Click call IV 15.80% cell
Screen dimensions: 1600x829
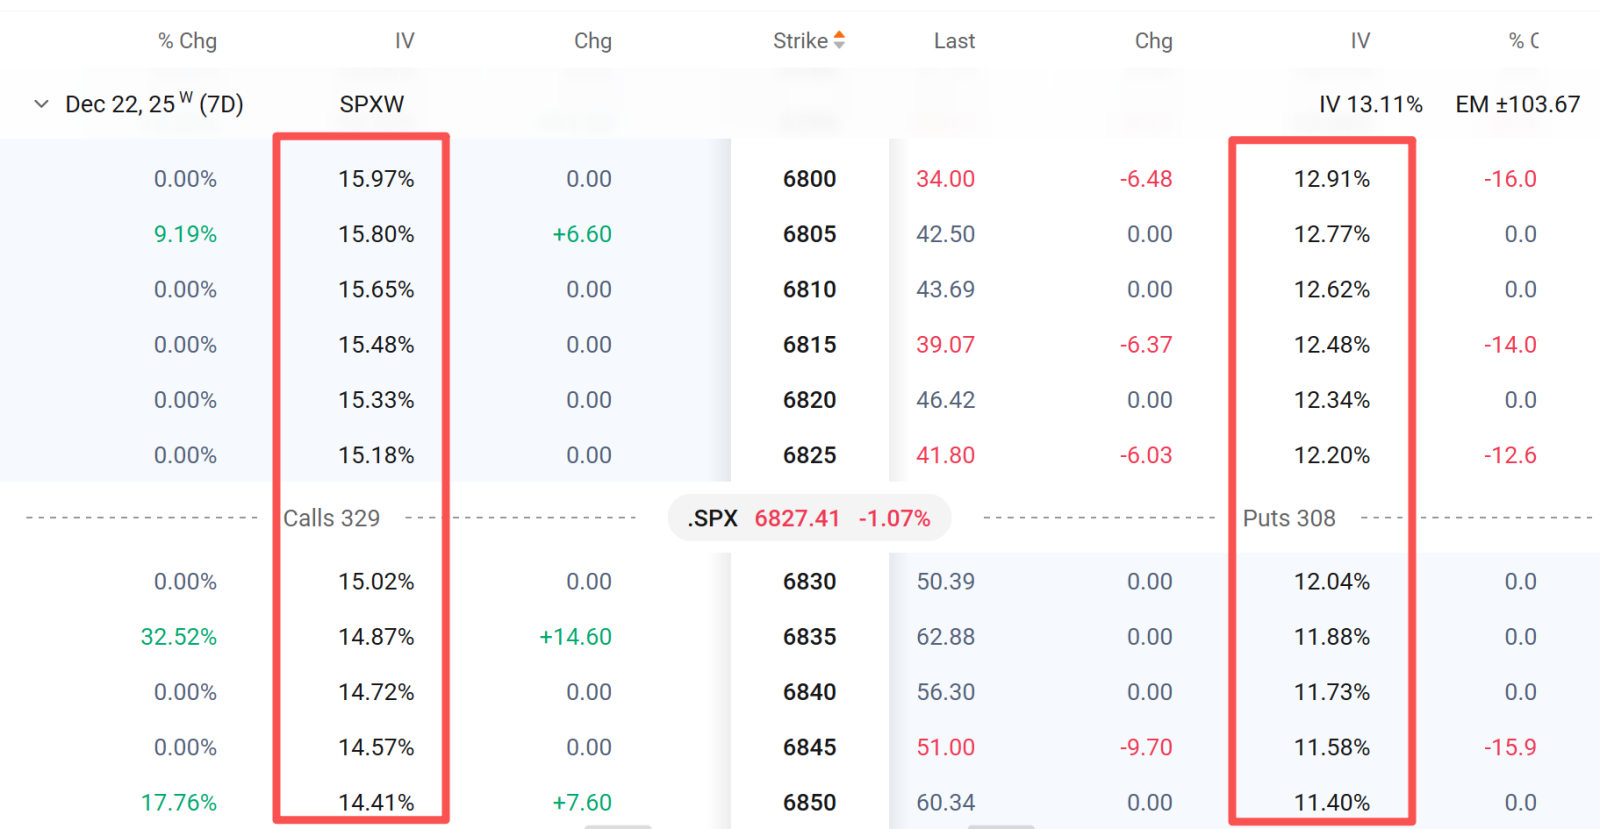pos(376,234)
